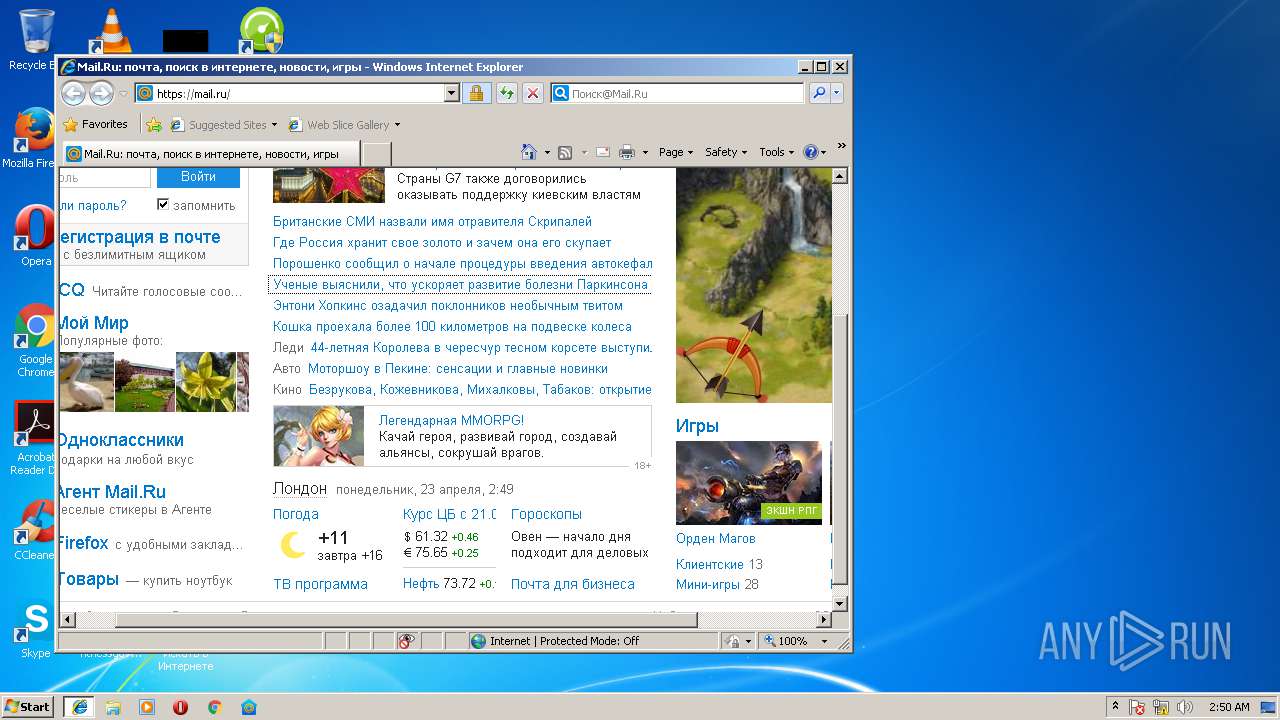
Task: Open the Tools menu
Action: point(776,152)
